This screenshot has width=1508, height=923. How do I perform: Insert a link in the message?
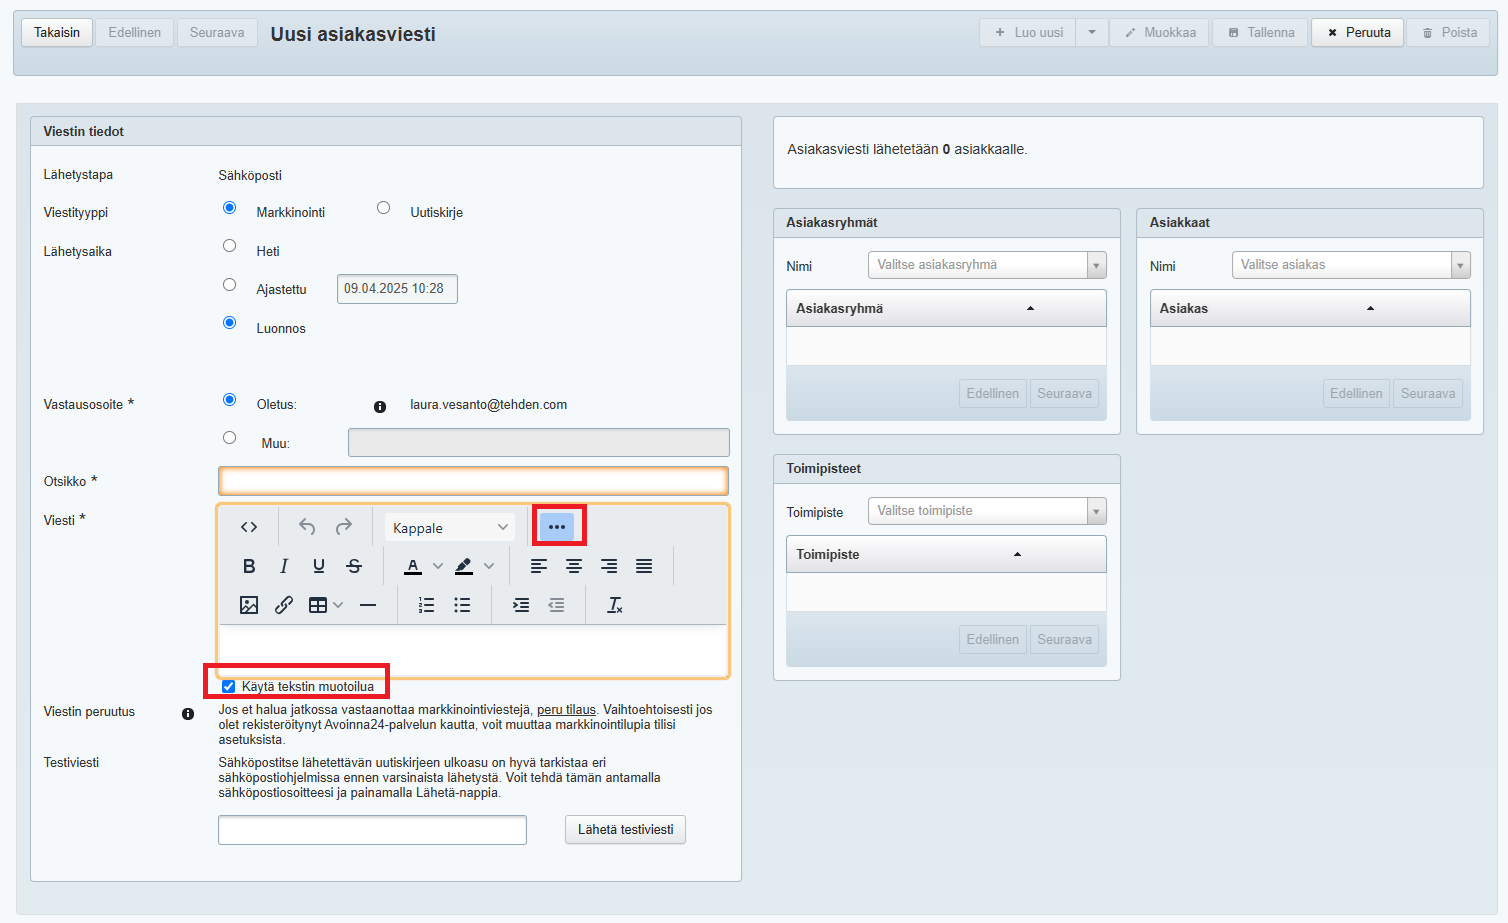coord(284,605)
